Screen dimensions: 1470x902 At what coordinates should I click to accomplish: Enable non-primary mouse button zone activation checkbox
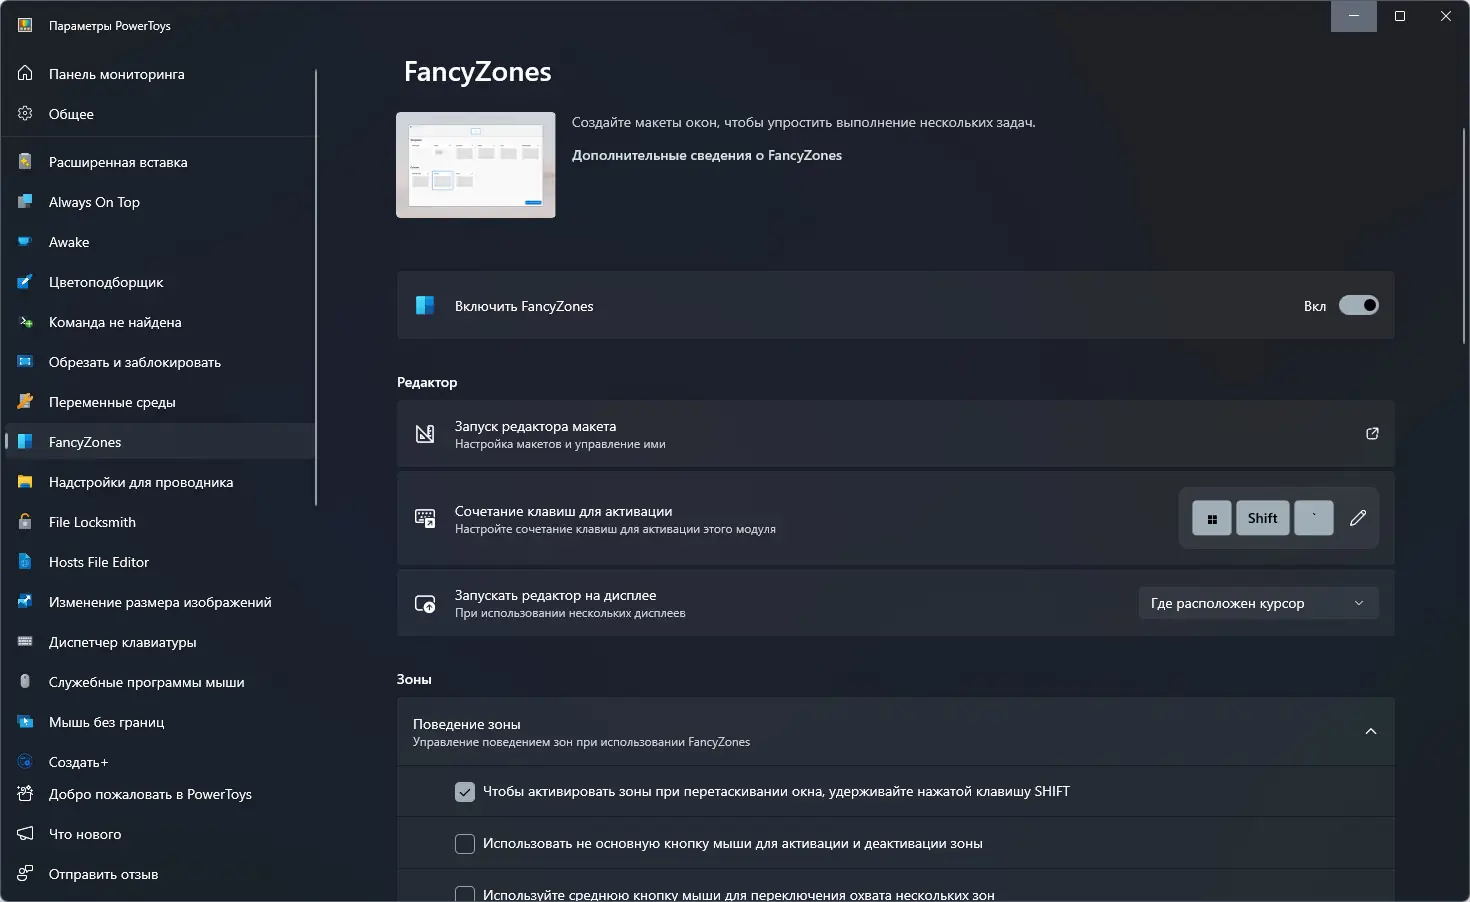pos(465,843)
